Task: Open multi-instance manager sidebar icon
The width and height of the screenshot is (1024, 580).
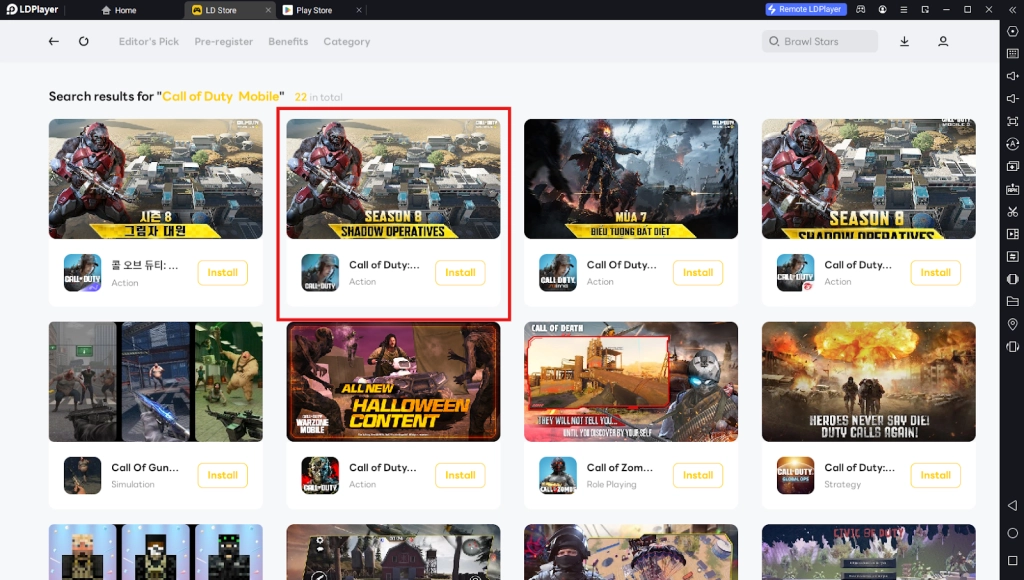Action: tap(1012, 167)
